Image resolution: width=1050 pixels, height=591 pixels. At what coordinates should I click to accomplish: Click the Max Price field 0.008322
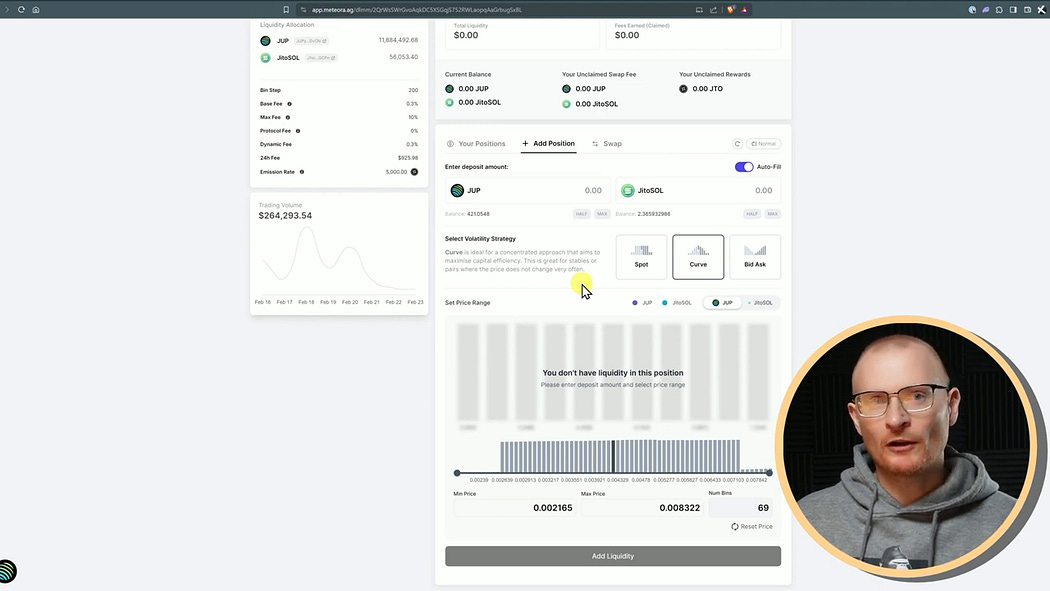(642, 508)
